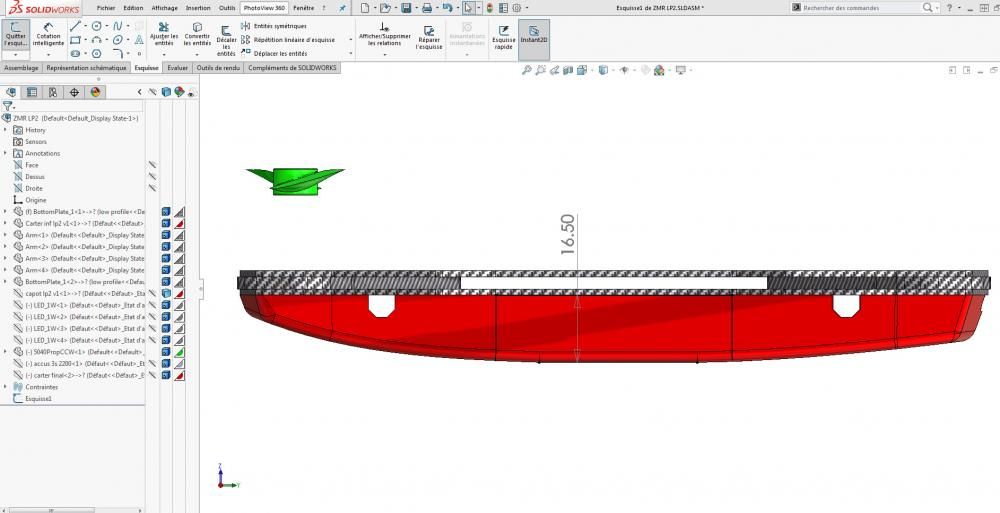Image resolution: width=1000 pixels, height=513 pixels.
Task: Click Répétition linéaire d'esquisse
Action: tap(288, 40)
